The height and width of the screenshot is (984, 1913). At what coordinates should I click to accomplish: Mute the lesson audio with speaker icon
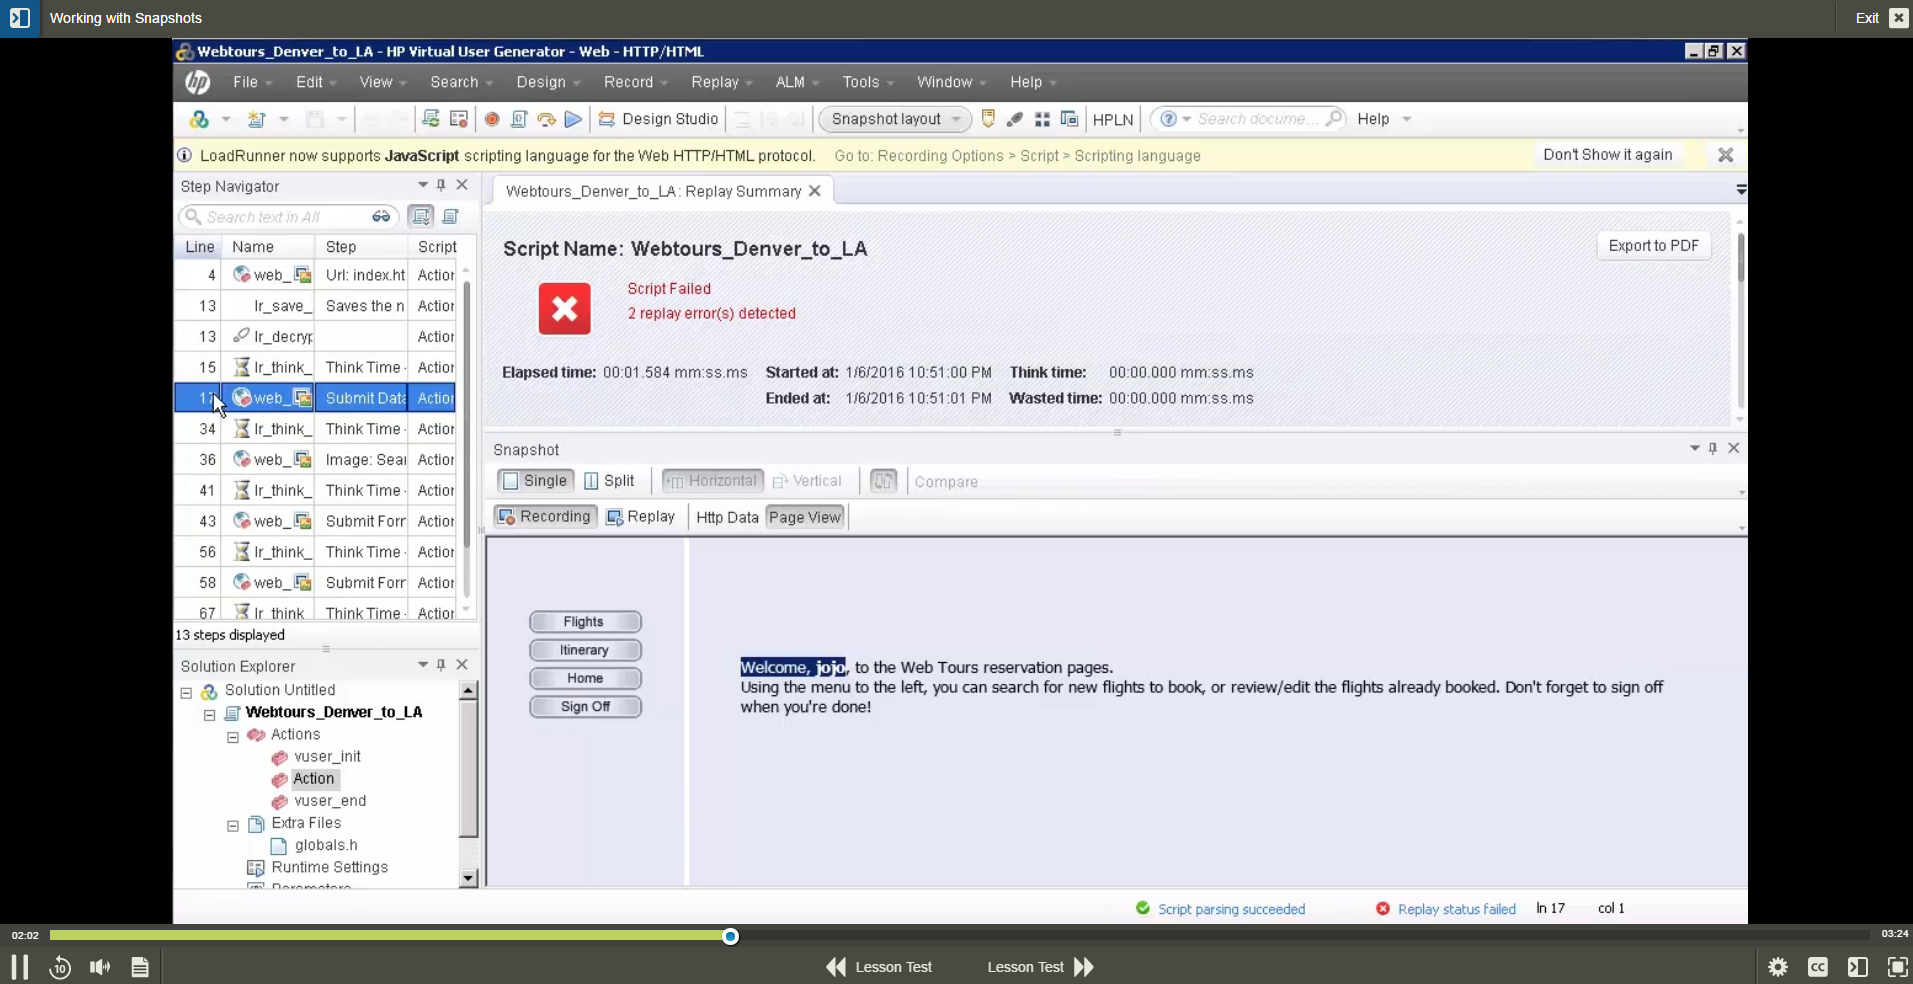100,967
